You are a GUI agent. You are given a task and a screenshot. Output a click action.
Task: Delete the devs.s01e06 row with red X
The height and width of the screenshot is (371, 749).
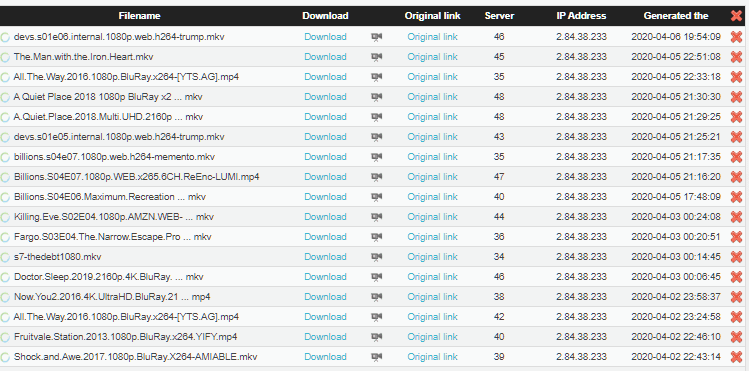pyautogui.click(x=736, y=37)
